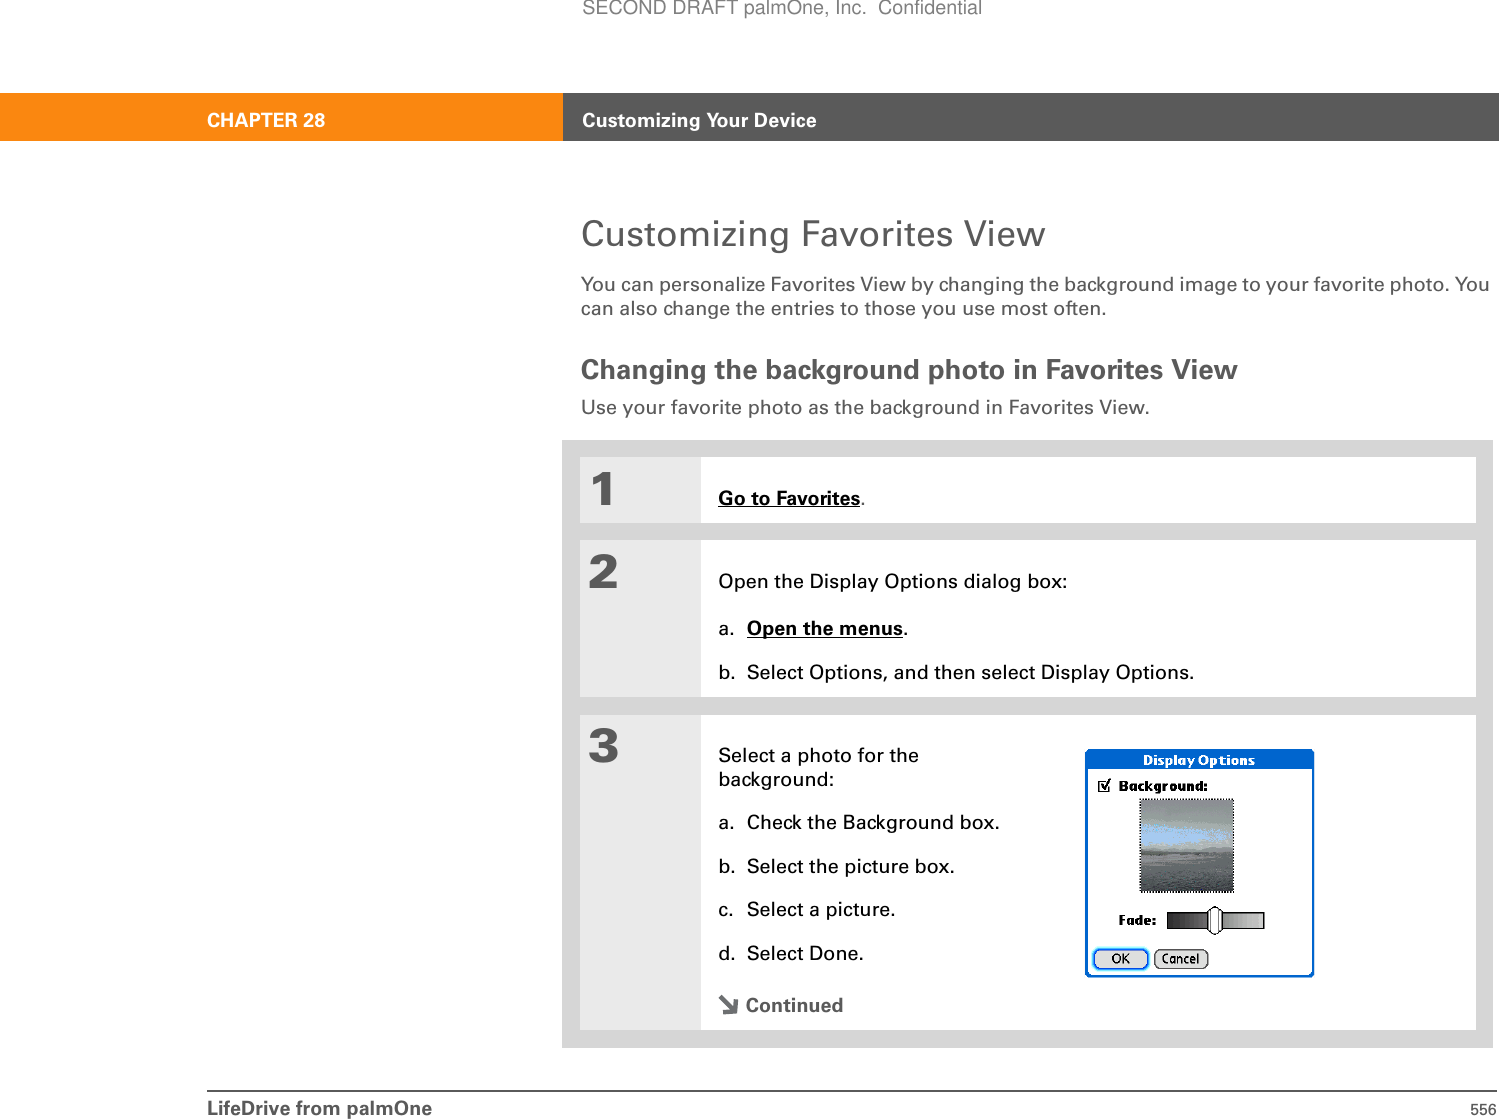Screen dimensions: 1499x1119
Task: Select the background picture box thumbnail
Action: (1186, 845)
